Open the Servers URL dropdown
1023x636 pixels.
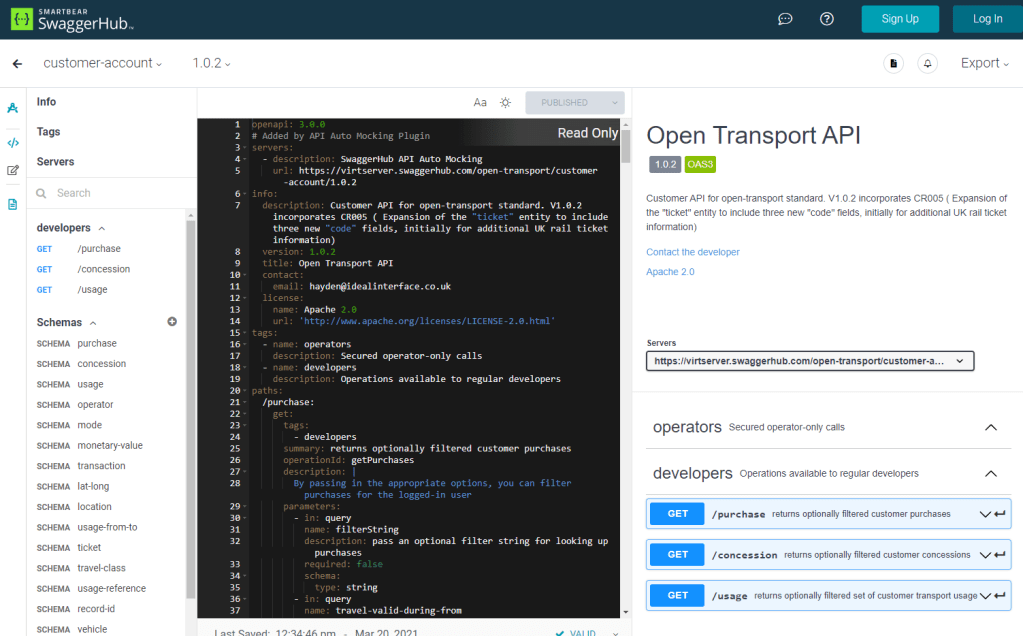pos(810,361)
